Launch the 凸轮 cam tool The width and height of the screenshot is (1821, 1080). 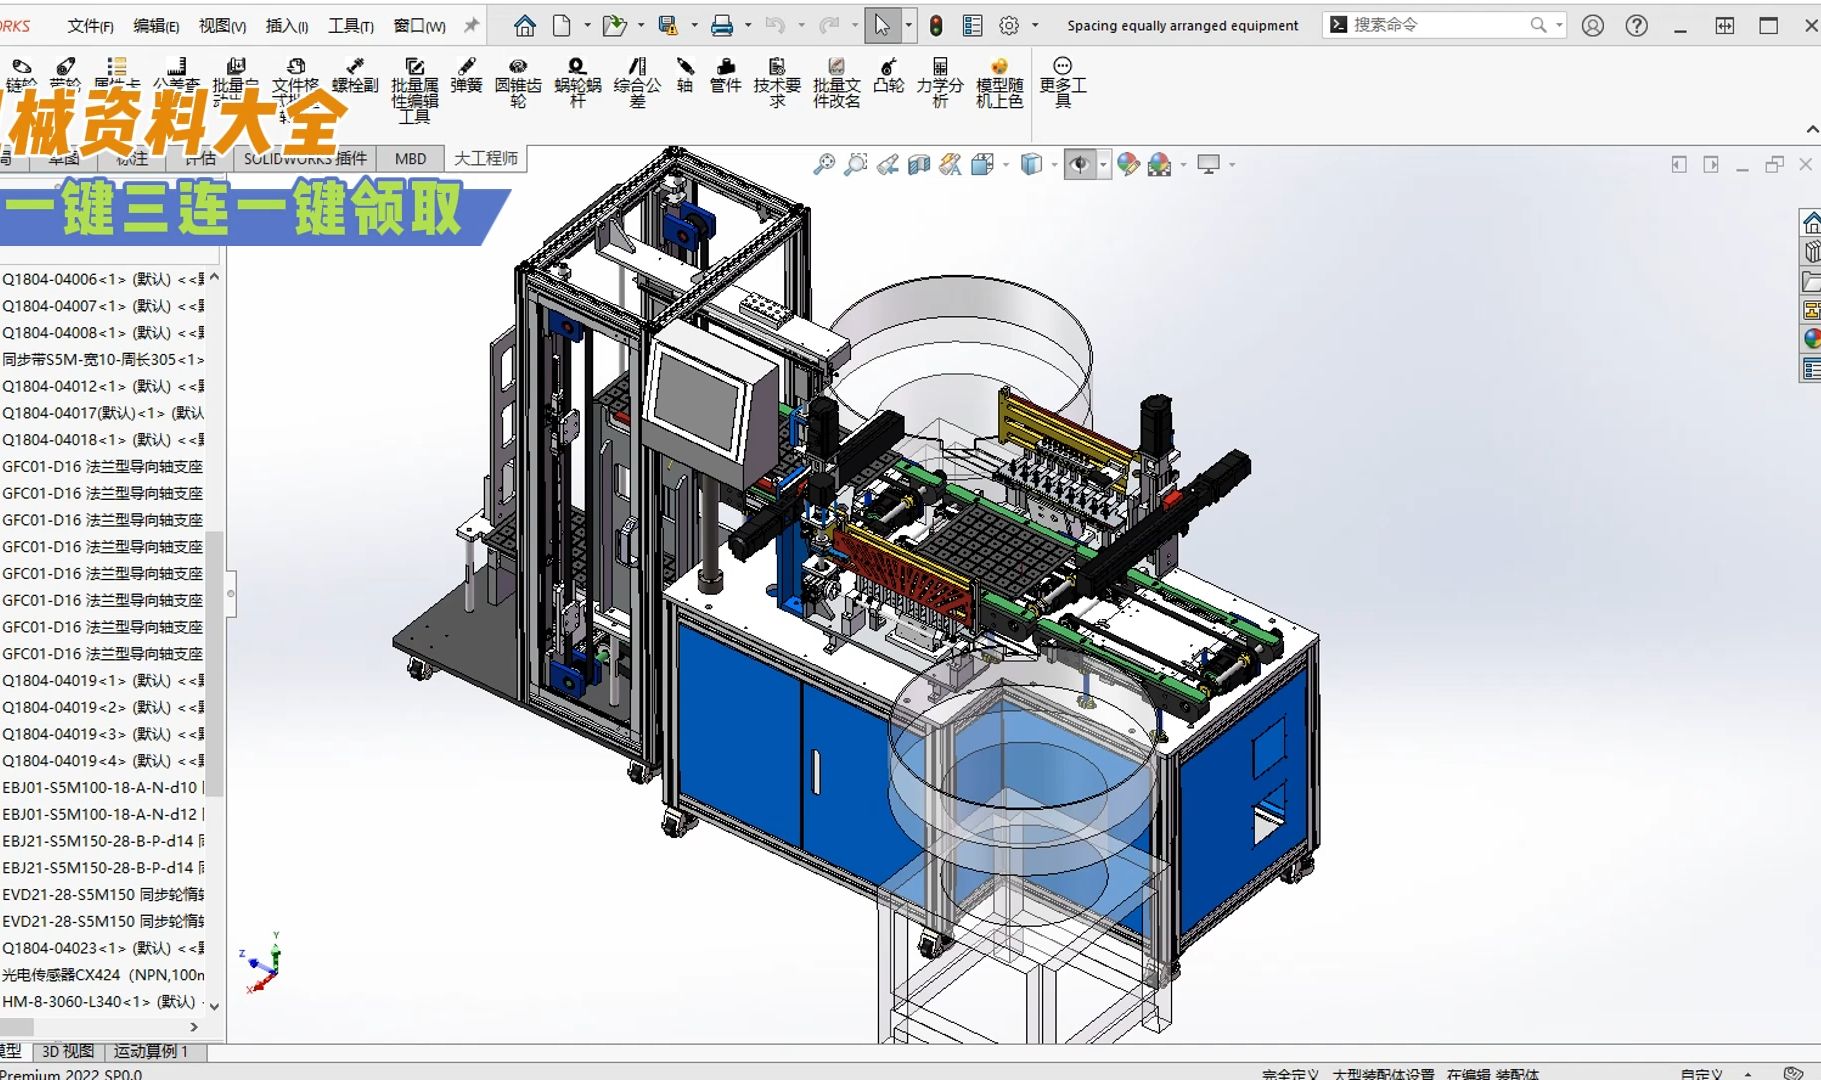pyautogui.click(x=888, y=76)
